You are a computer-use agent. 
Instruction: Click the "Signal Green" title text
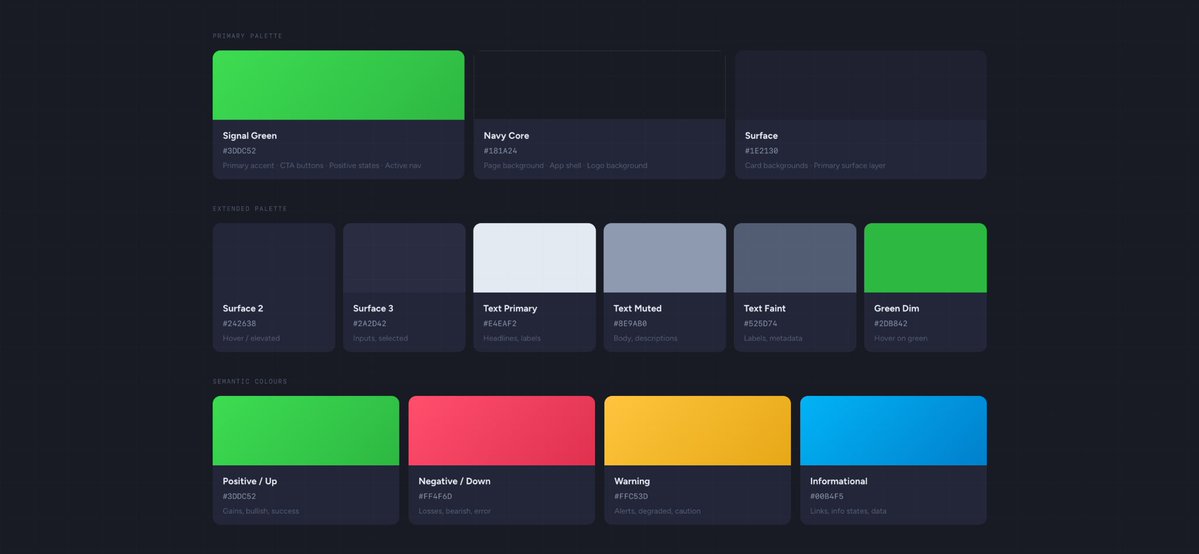coord(250,135)
